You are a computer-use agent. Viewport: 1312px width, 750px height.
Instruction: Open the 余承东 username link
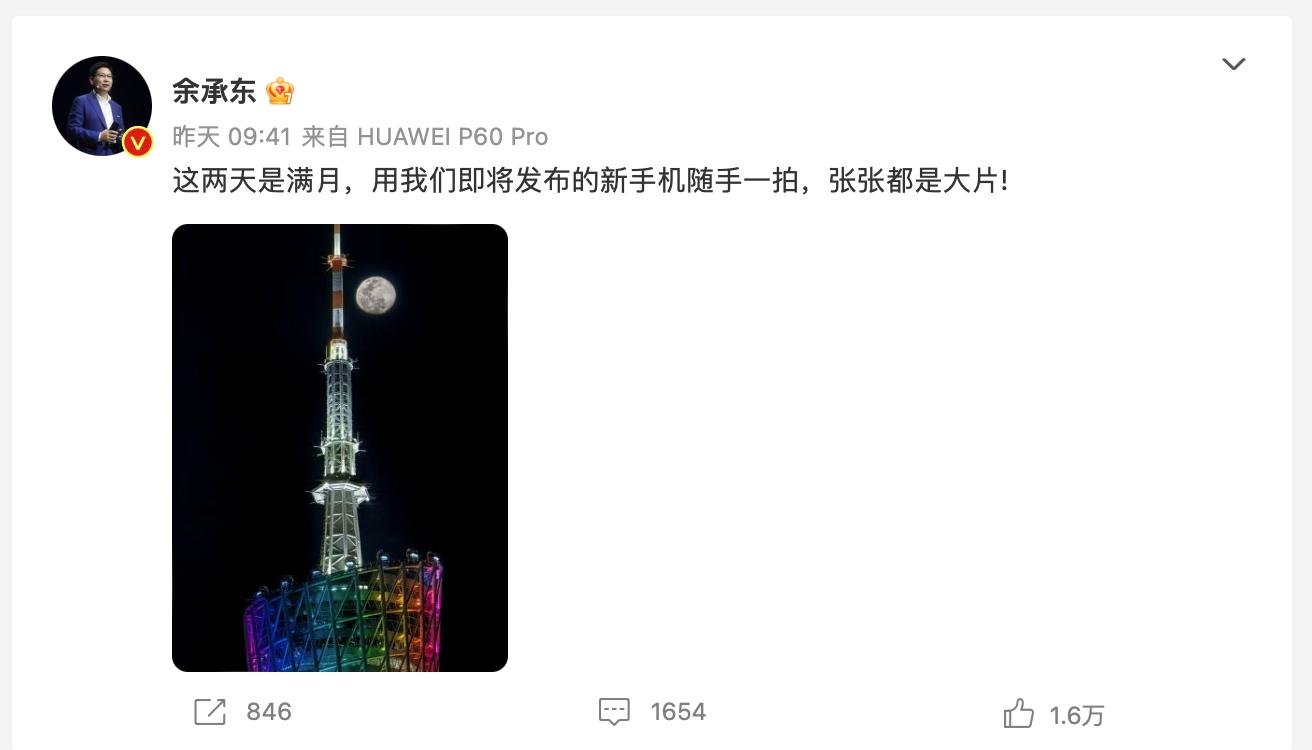point(214,92)
